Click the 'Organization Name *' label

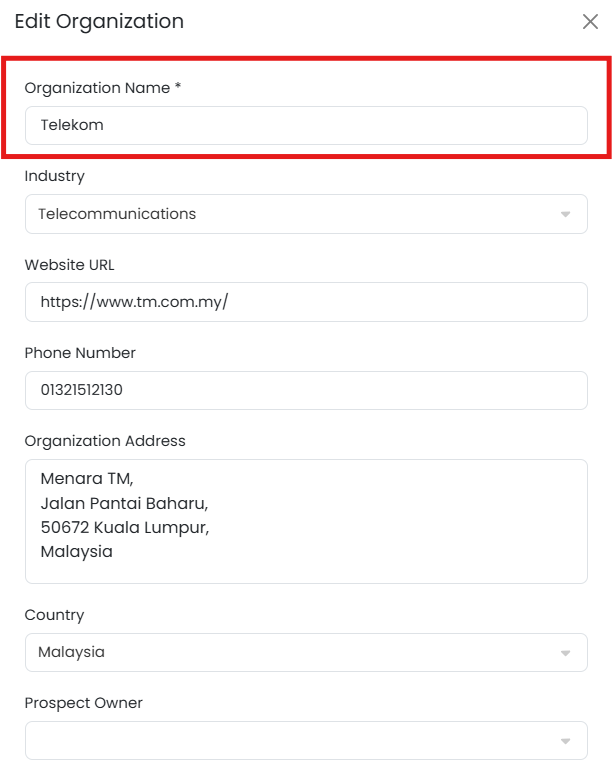tap(103, 88)
